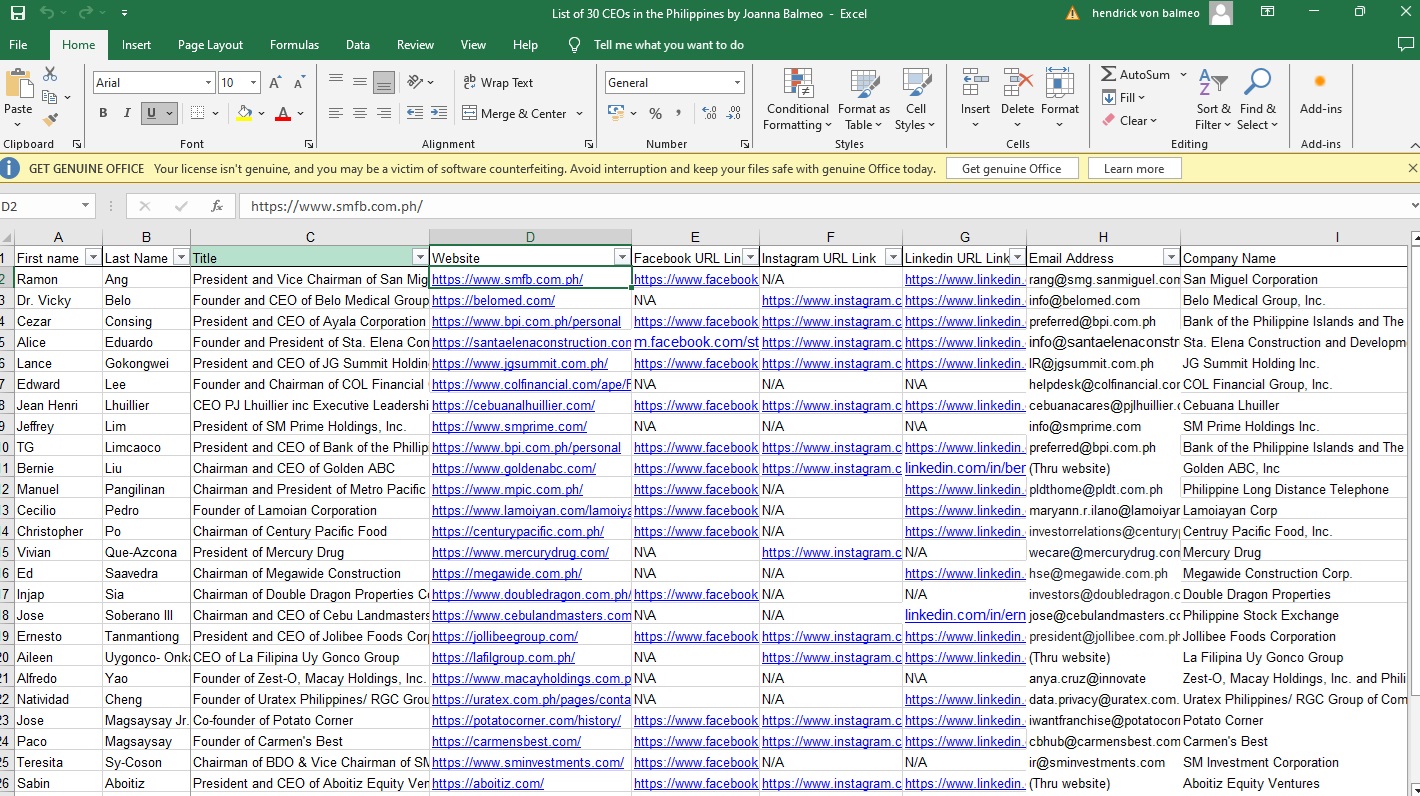Click the Name Box showing D2
The image size is (1420, 796).
pyautogui.click(x=38, y=206)
